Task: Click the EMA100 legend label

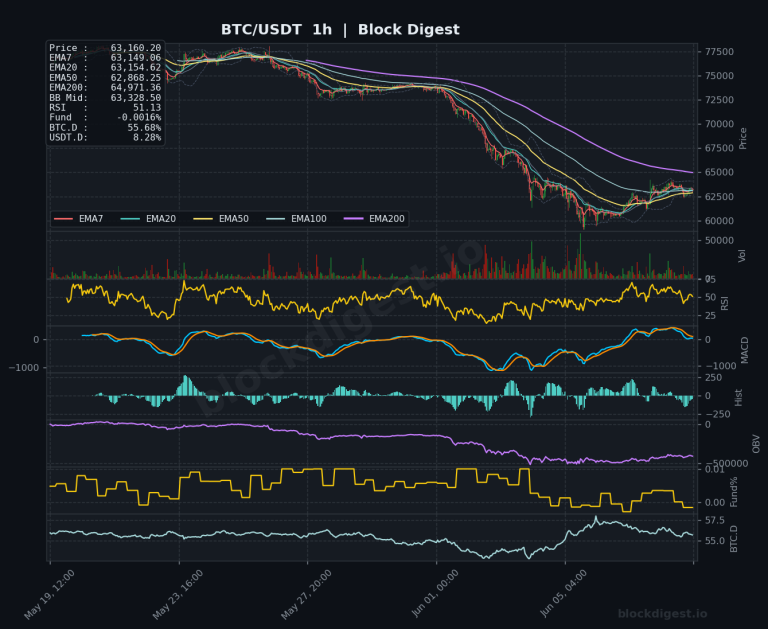Action: coord(309,218)
